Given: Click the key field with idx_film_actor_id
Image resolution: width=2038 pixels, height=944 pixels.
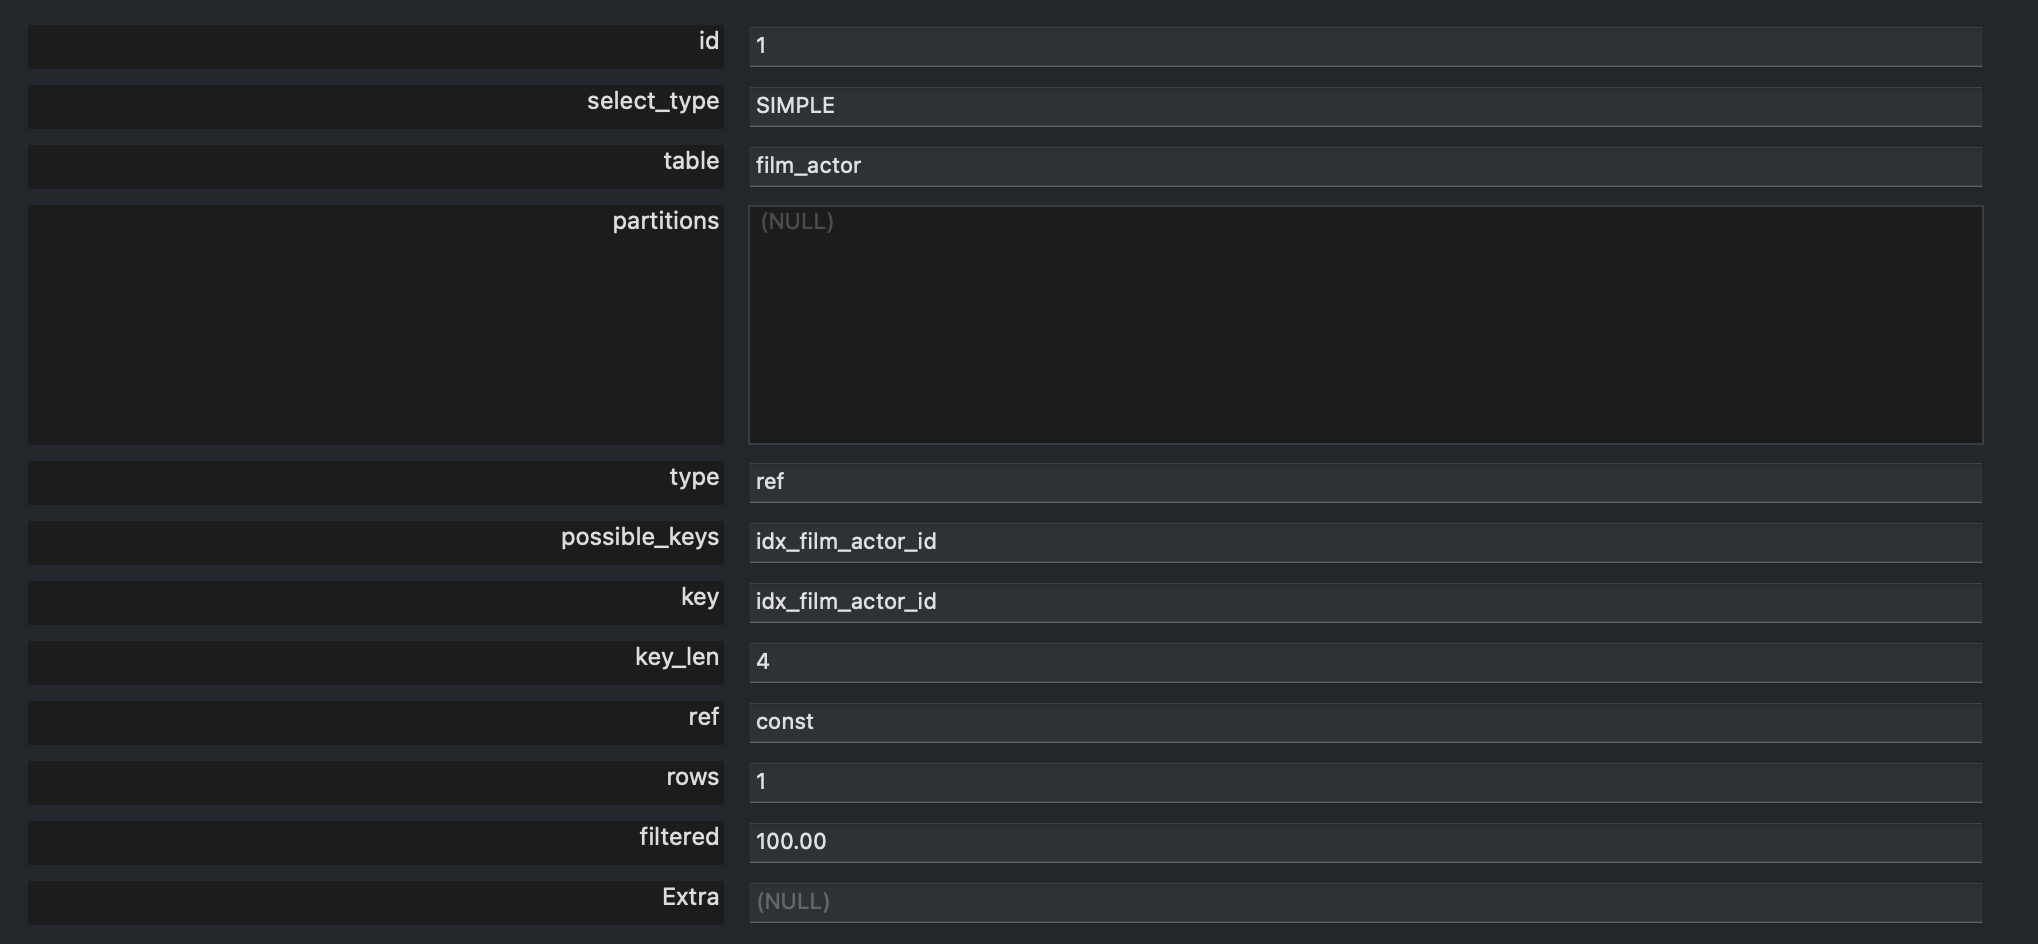Looking at the screenshot, I should [1365, 602].
